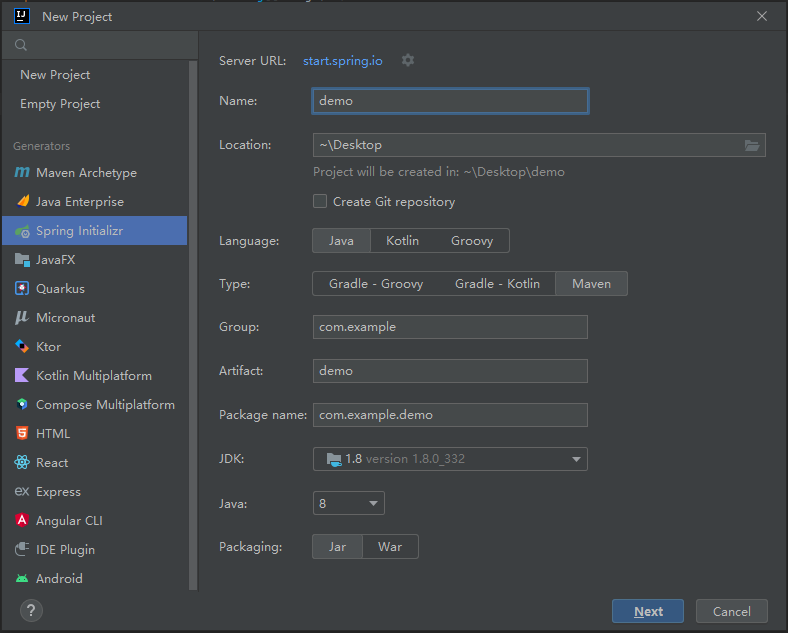Select the Quarkus generator icon

(22, 289)
